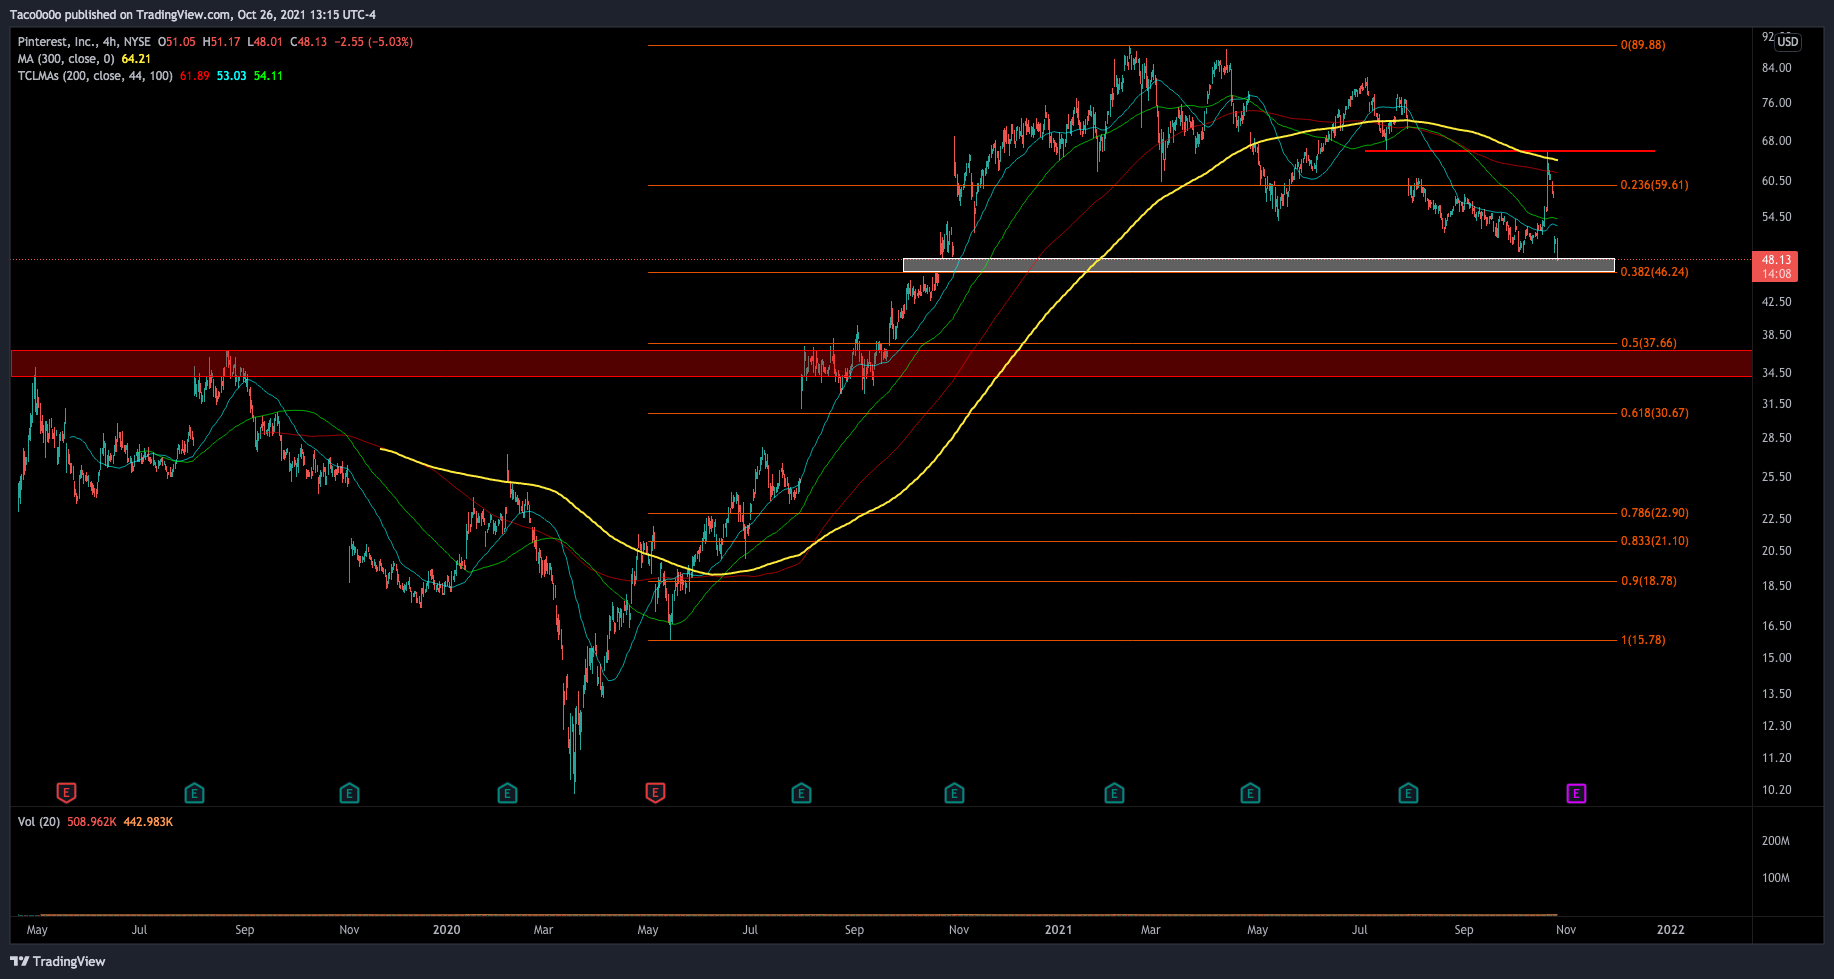This screenshot has height=979, width=1834.
Task: Click the Fibonacci label 0.382(46.24)
Action: coord(1654,272)
